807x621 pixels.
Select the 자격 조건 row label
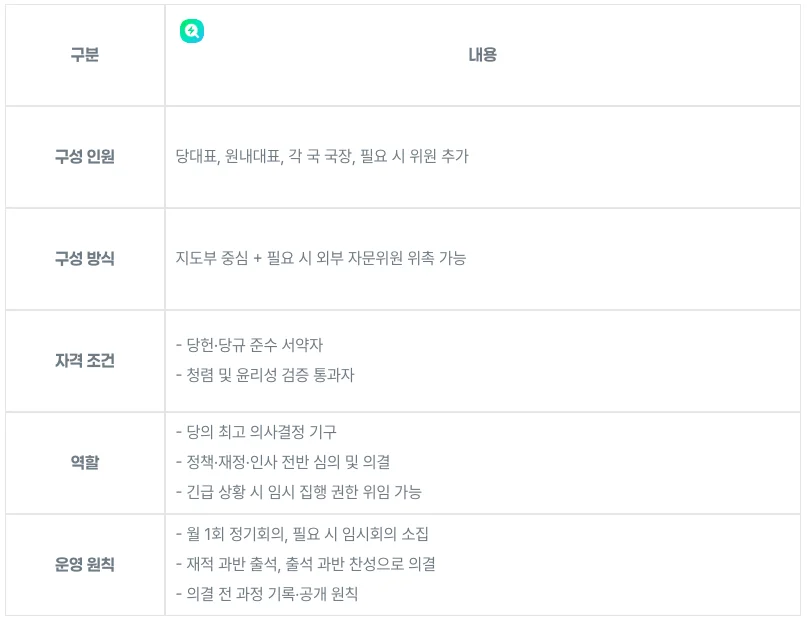85,361
